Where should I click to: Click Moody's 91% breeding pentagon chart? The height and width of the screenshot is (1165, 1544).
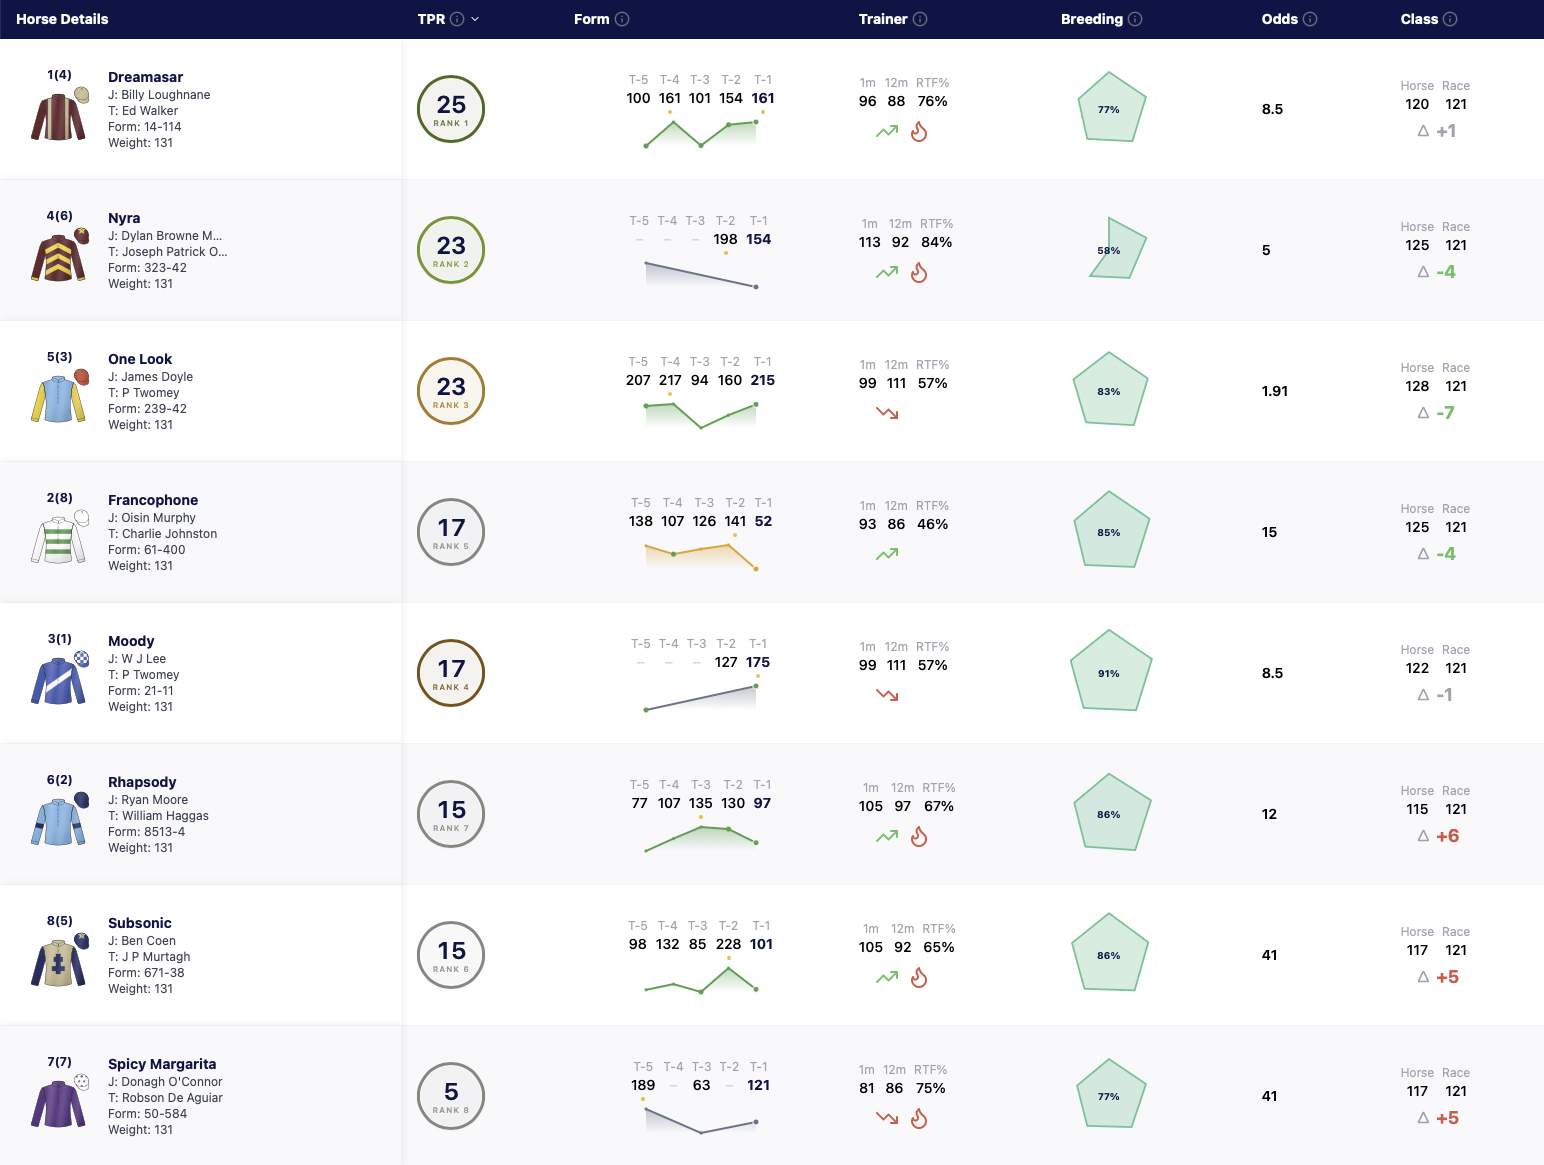[x=1110, y=672]
